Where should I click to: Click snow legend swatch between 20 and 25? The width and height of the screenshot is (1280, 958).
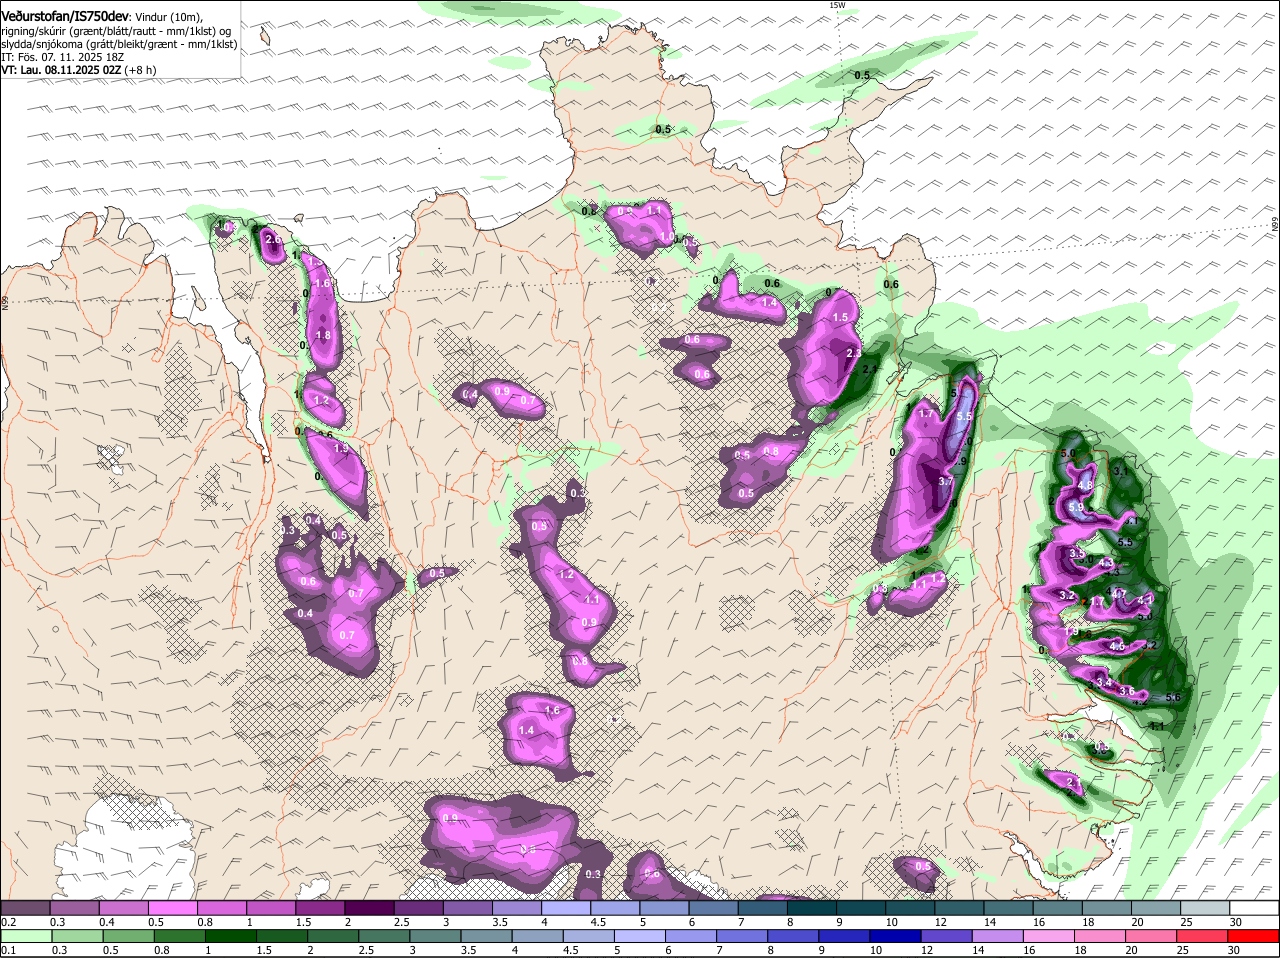(x=1156, y=907)
